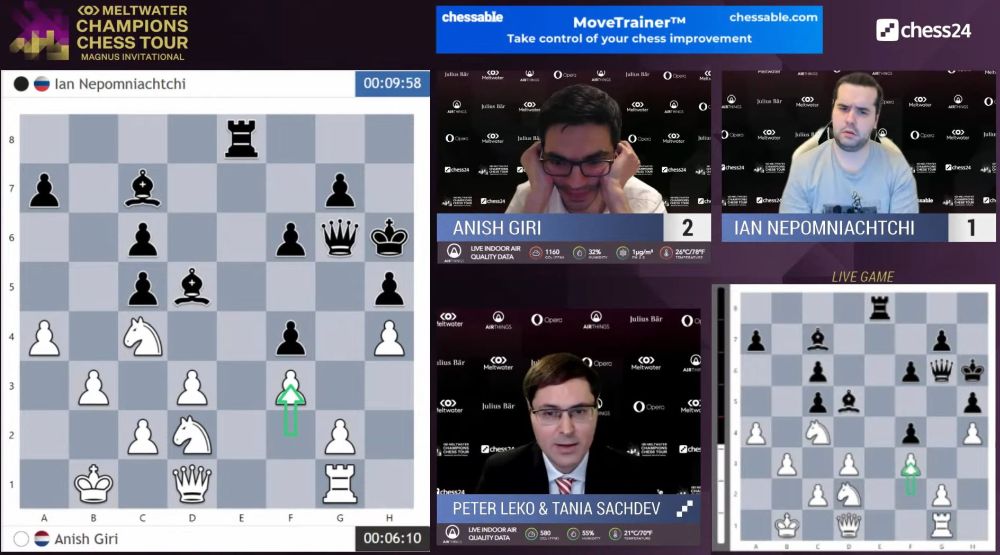
Task: Click the black bishop on d5, large board
Action: 192,287
